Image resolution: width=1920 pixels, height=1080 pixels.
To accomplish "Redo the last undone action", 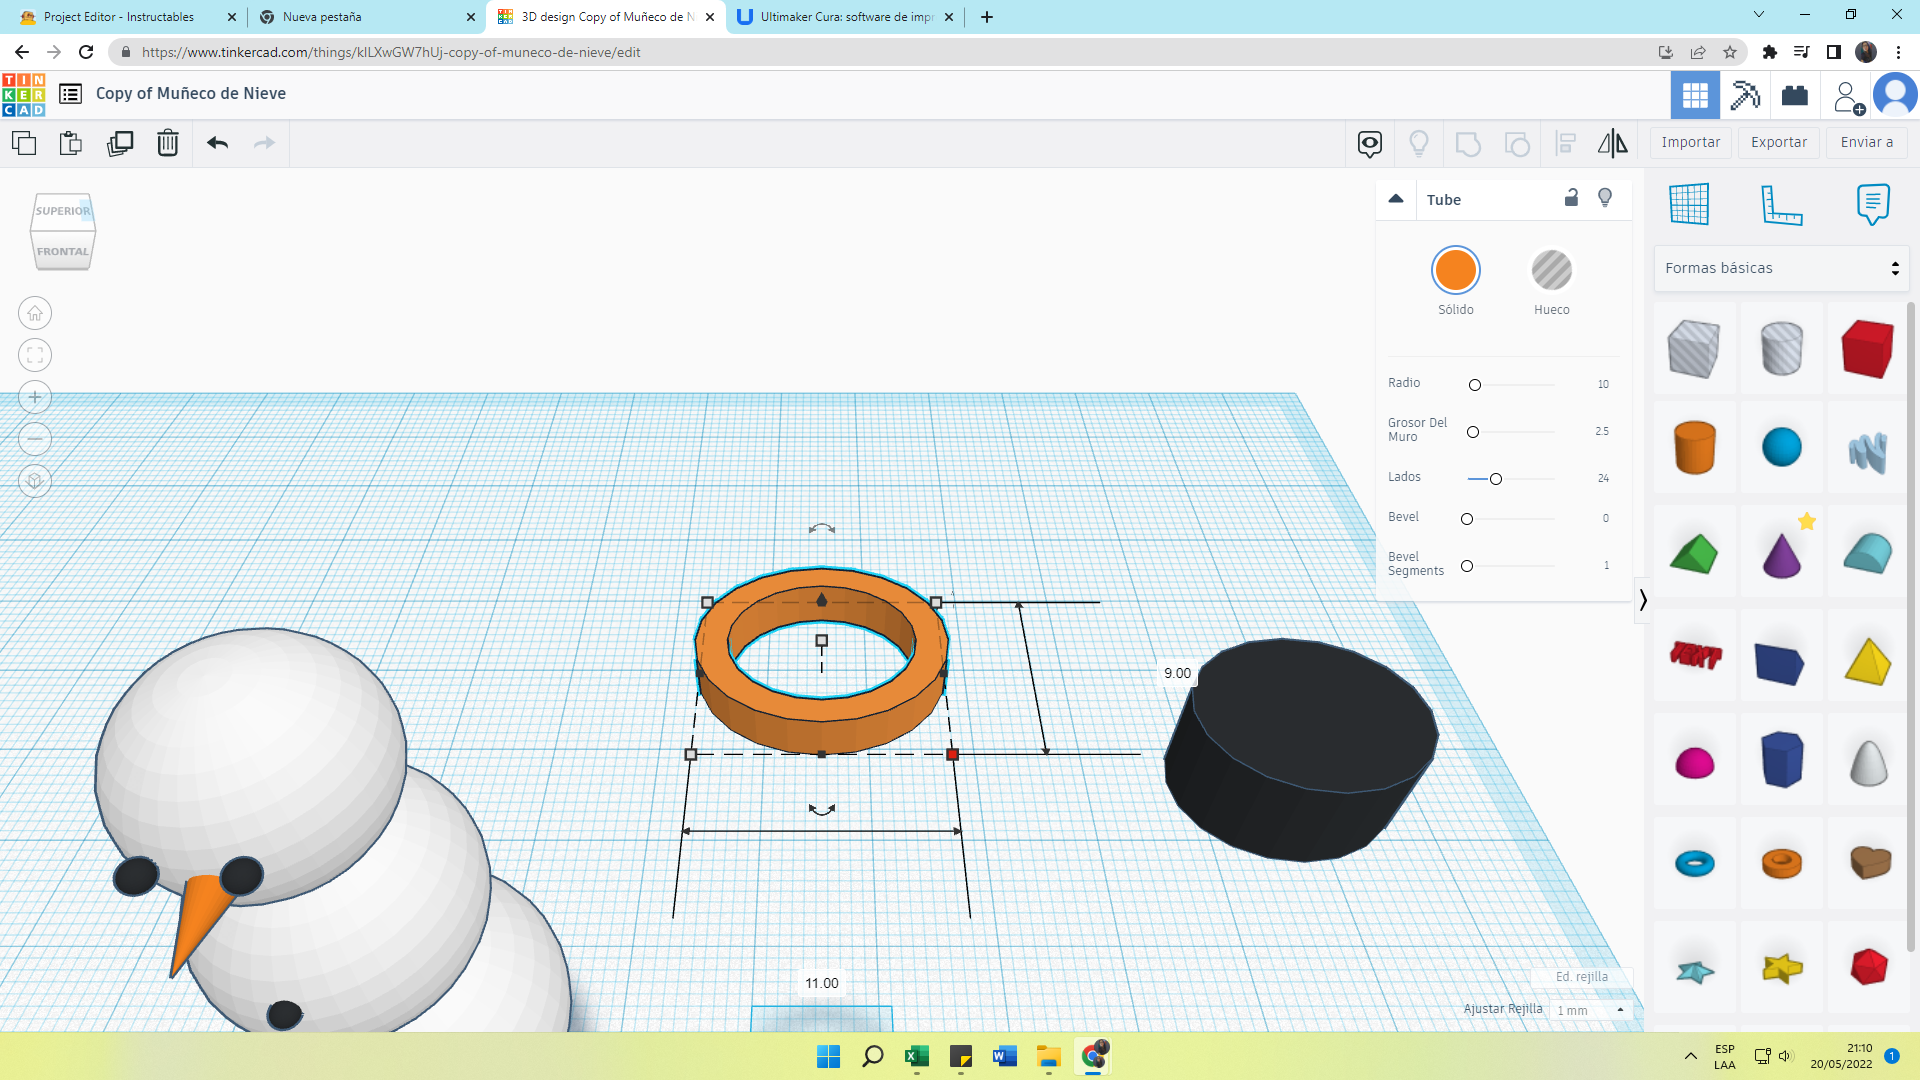I will point(264,143).
